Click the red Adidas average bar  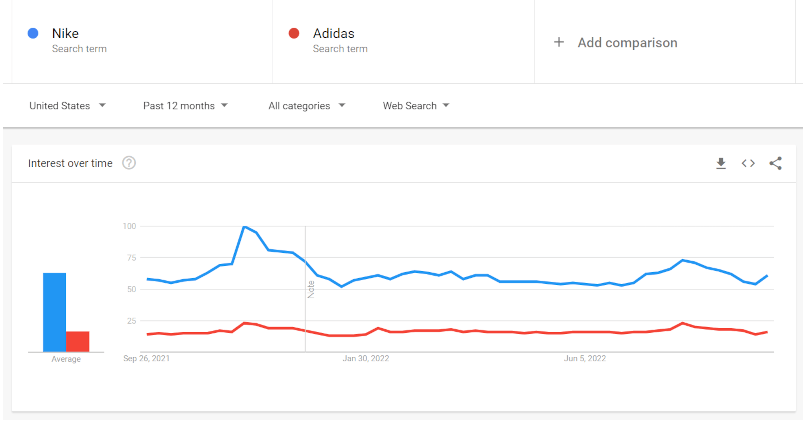click(78, 341)
